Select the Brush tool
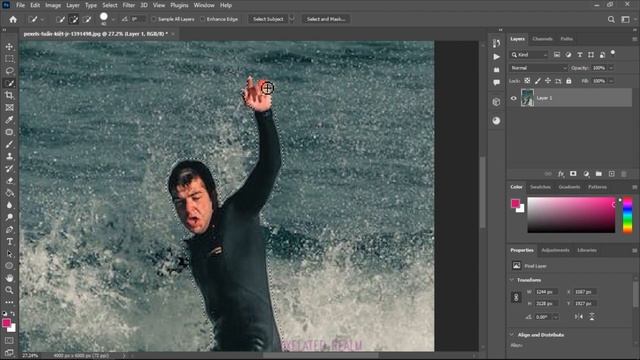Screen dimensions: 640x360 click(x=9, y=144)
